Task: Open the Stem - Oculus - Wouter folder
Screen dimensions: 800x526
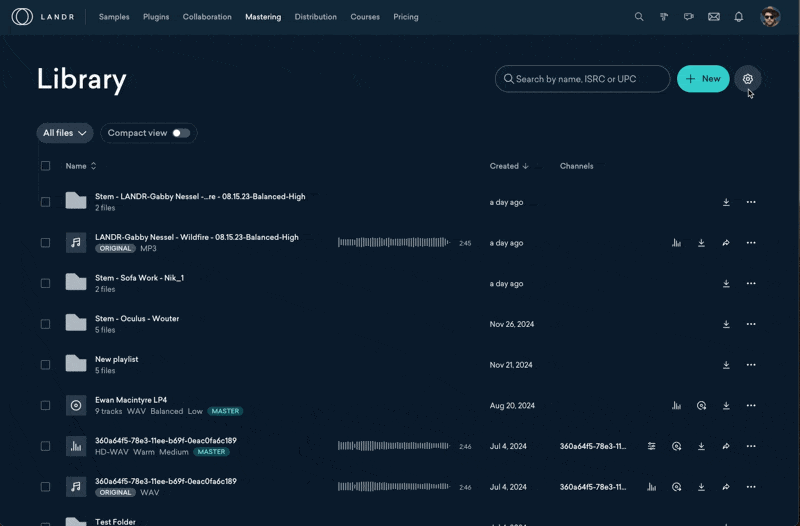Action: [137, 318]
